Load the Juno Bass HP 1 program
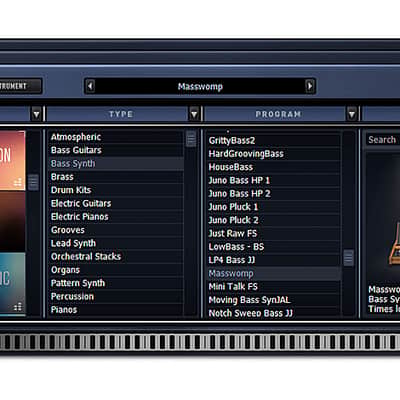This screenshot has width=400, height=400. [x=274, y=181]
